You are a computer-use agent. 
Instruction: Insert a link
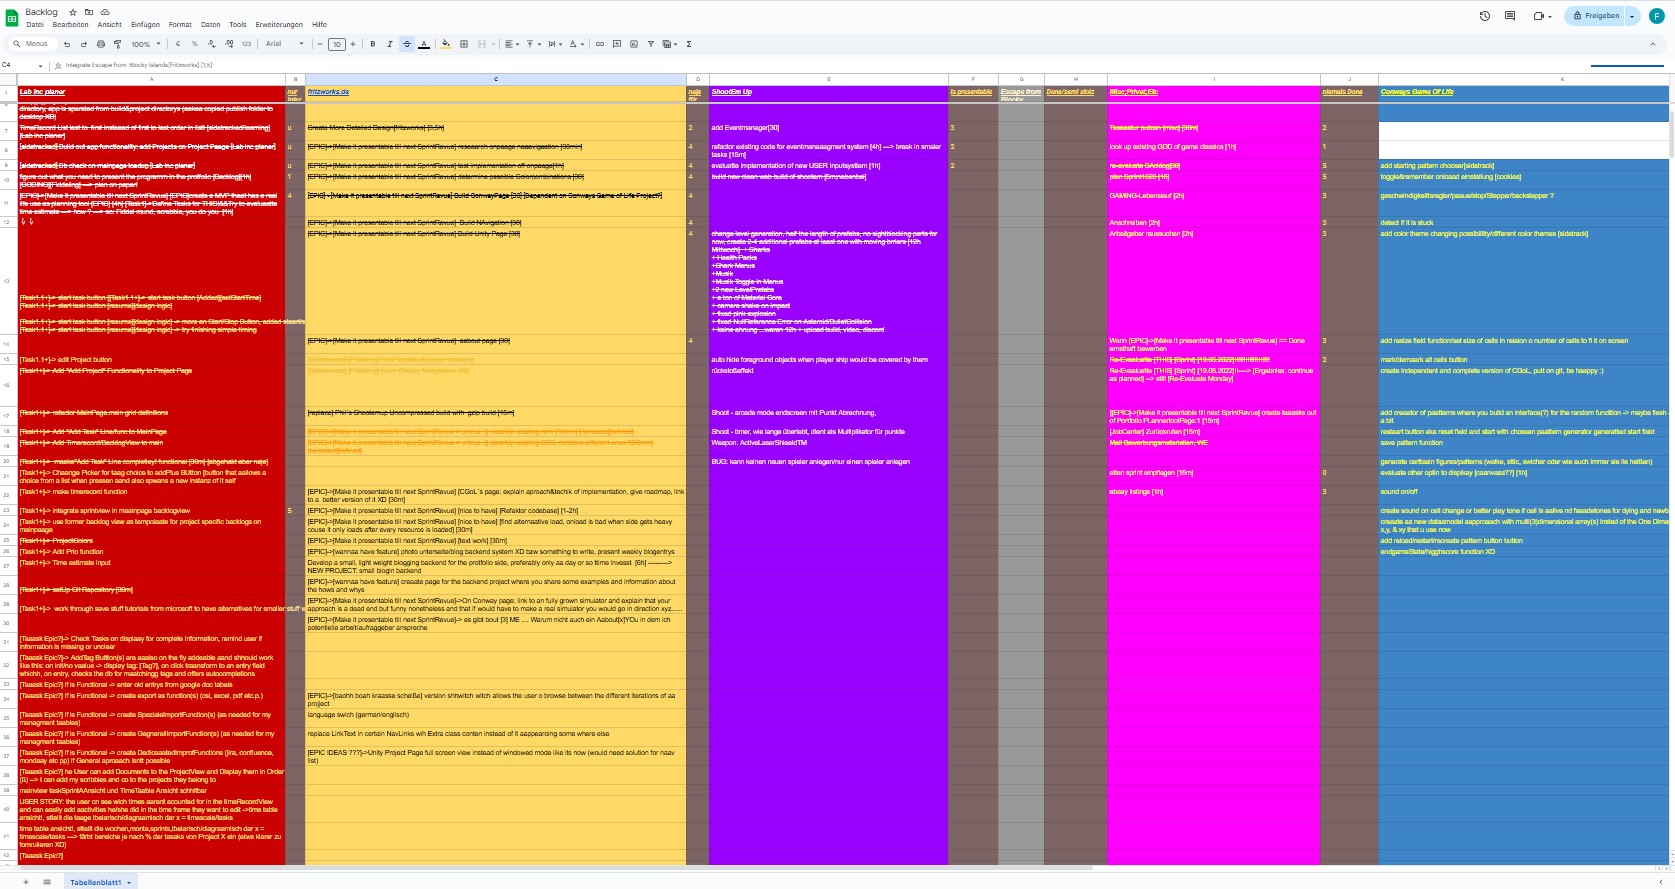click(x=600, y=44)
